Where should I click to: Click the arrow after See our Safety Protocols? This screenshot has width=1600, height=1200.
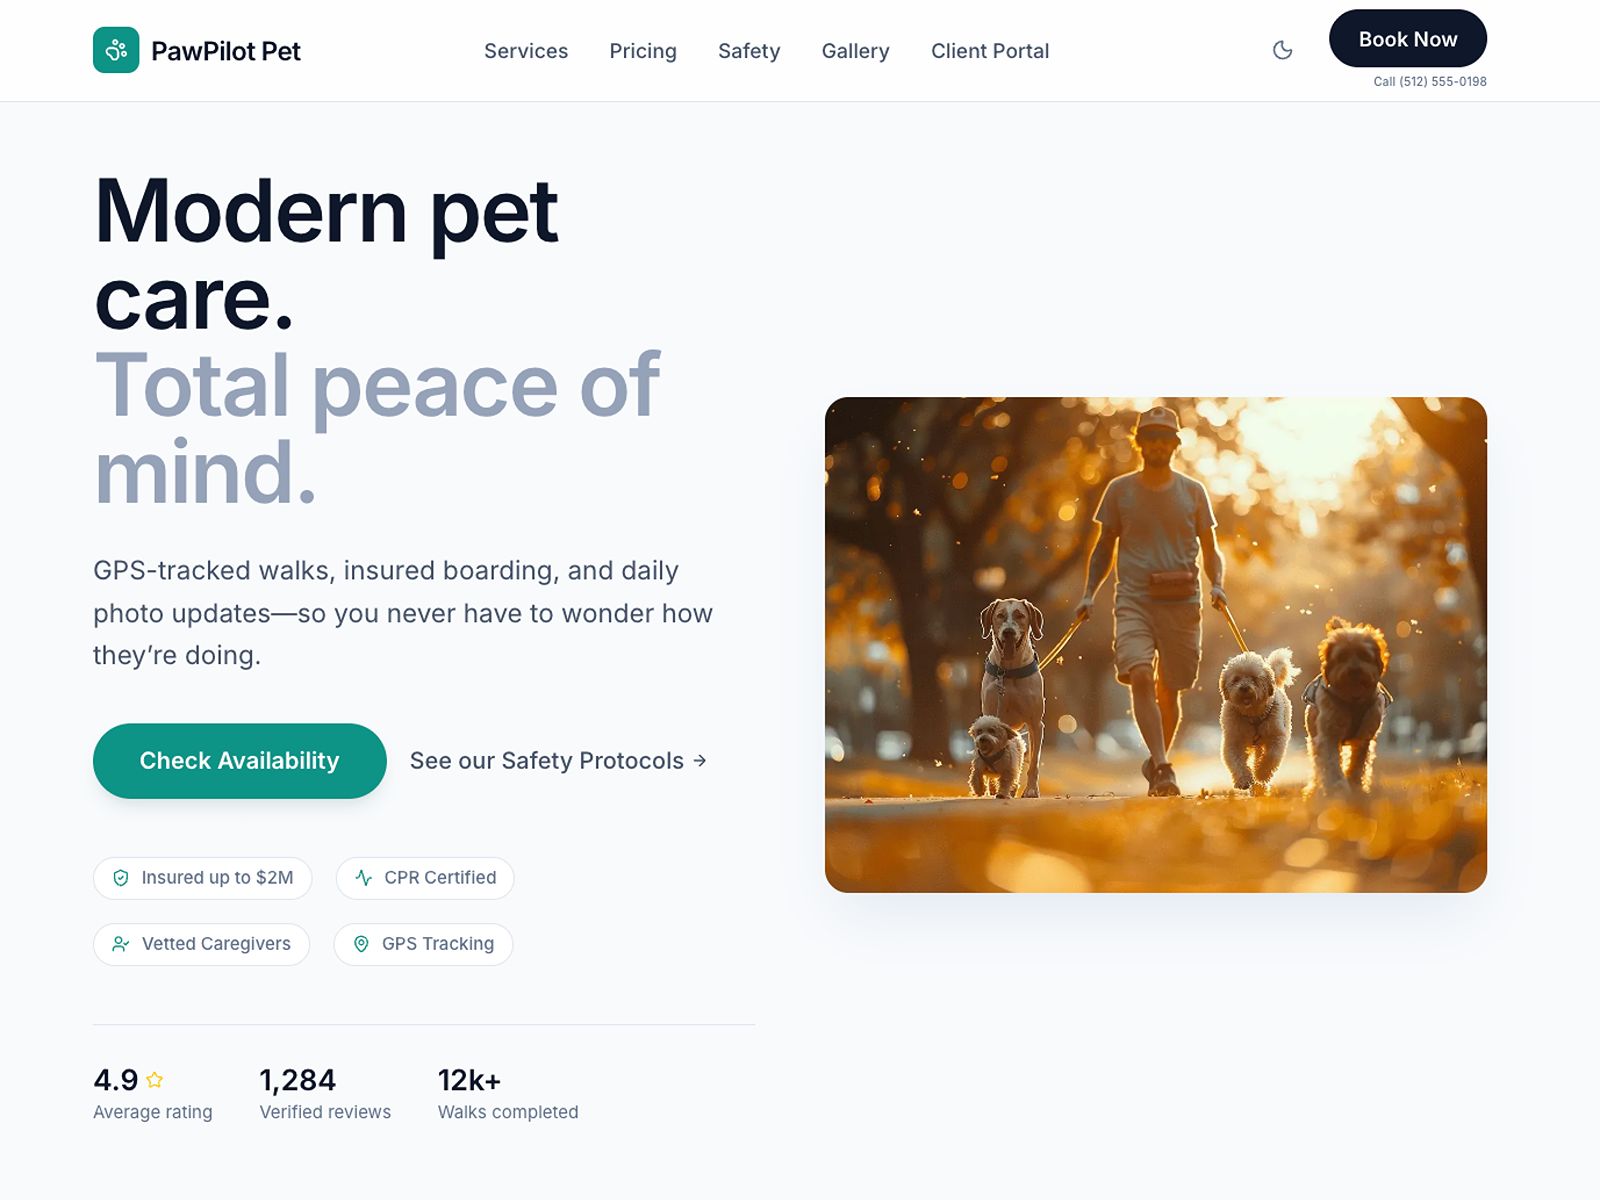[700, 761]
